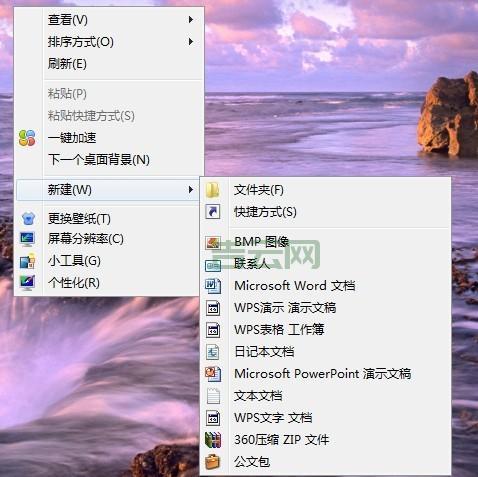Click the 日记本文档 journal icon

213,352
